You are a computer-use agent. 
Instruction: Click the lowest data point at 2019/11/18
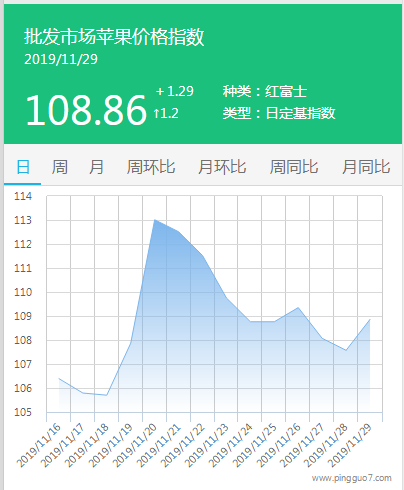coord(106,395)
